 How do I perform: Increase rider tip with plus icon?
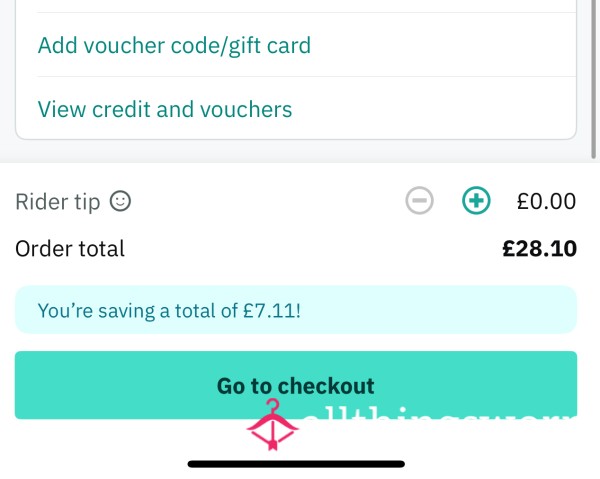click(476, 200)
